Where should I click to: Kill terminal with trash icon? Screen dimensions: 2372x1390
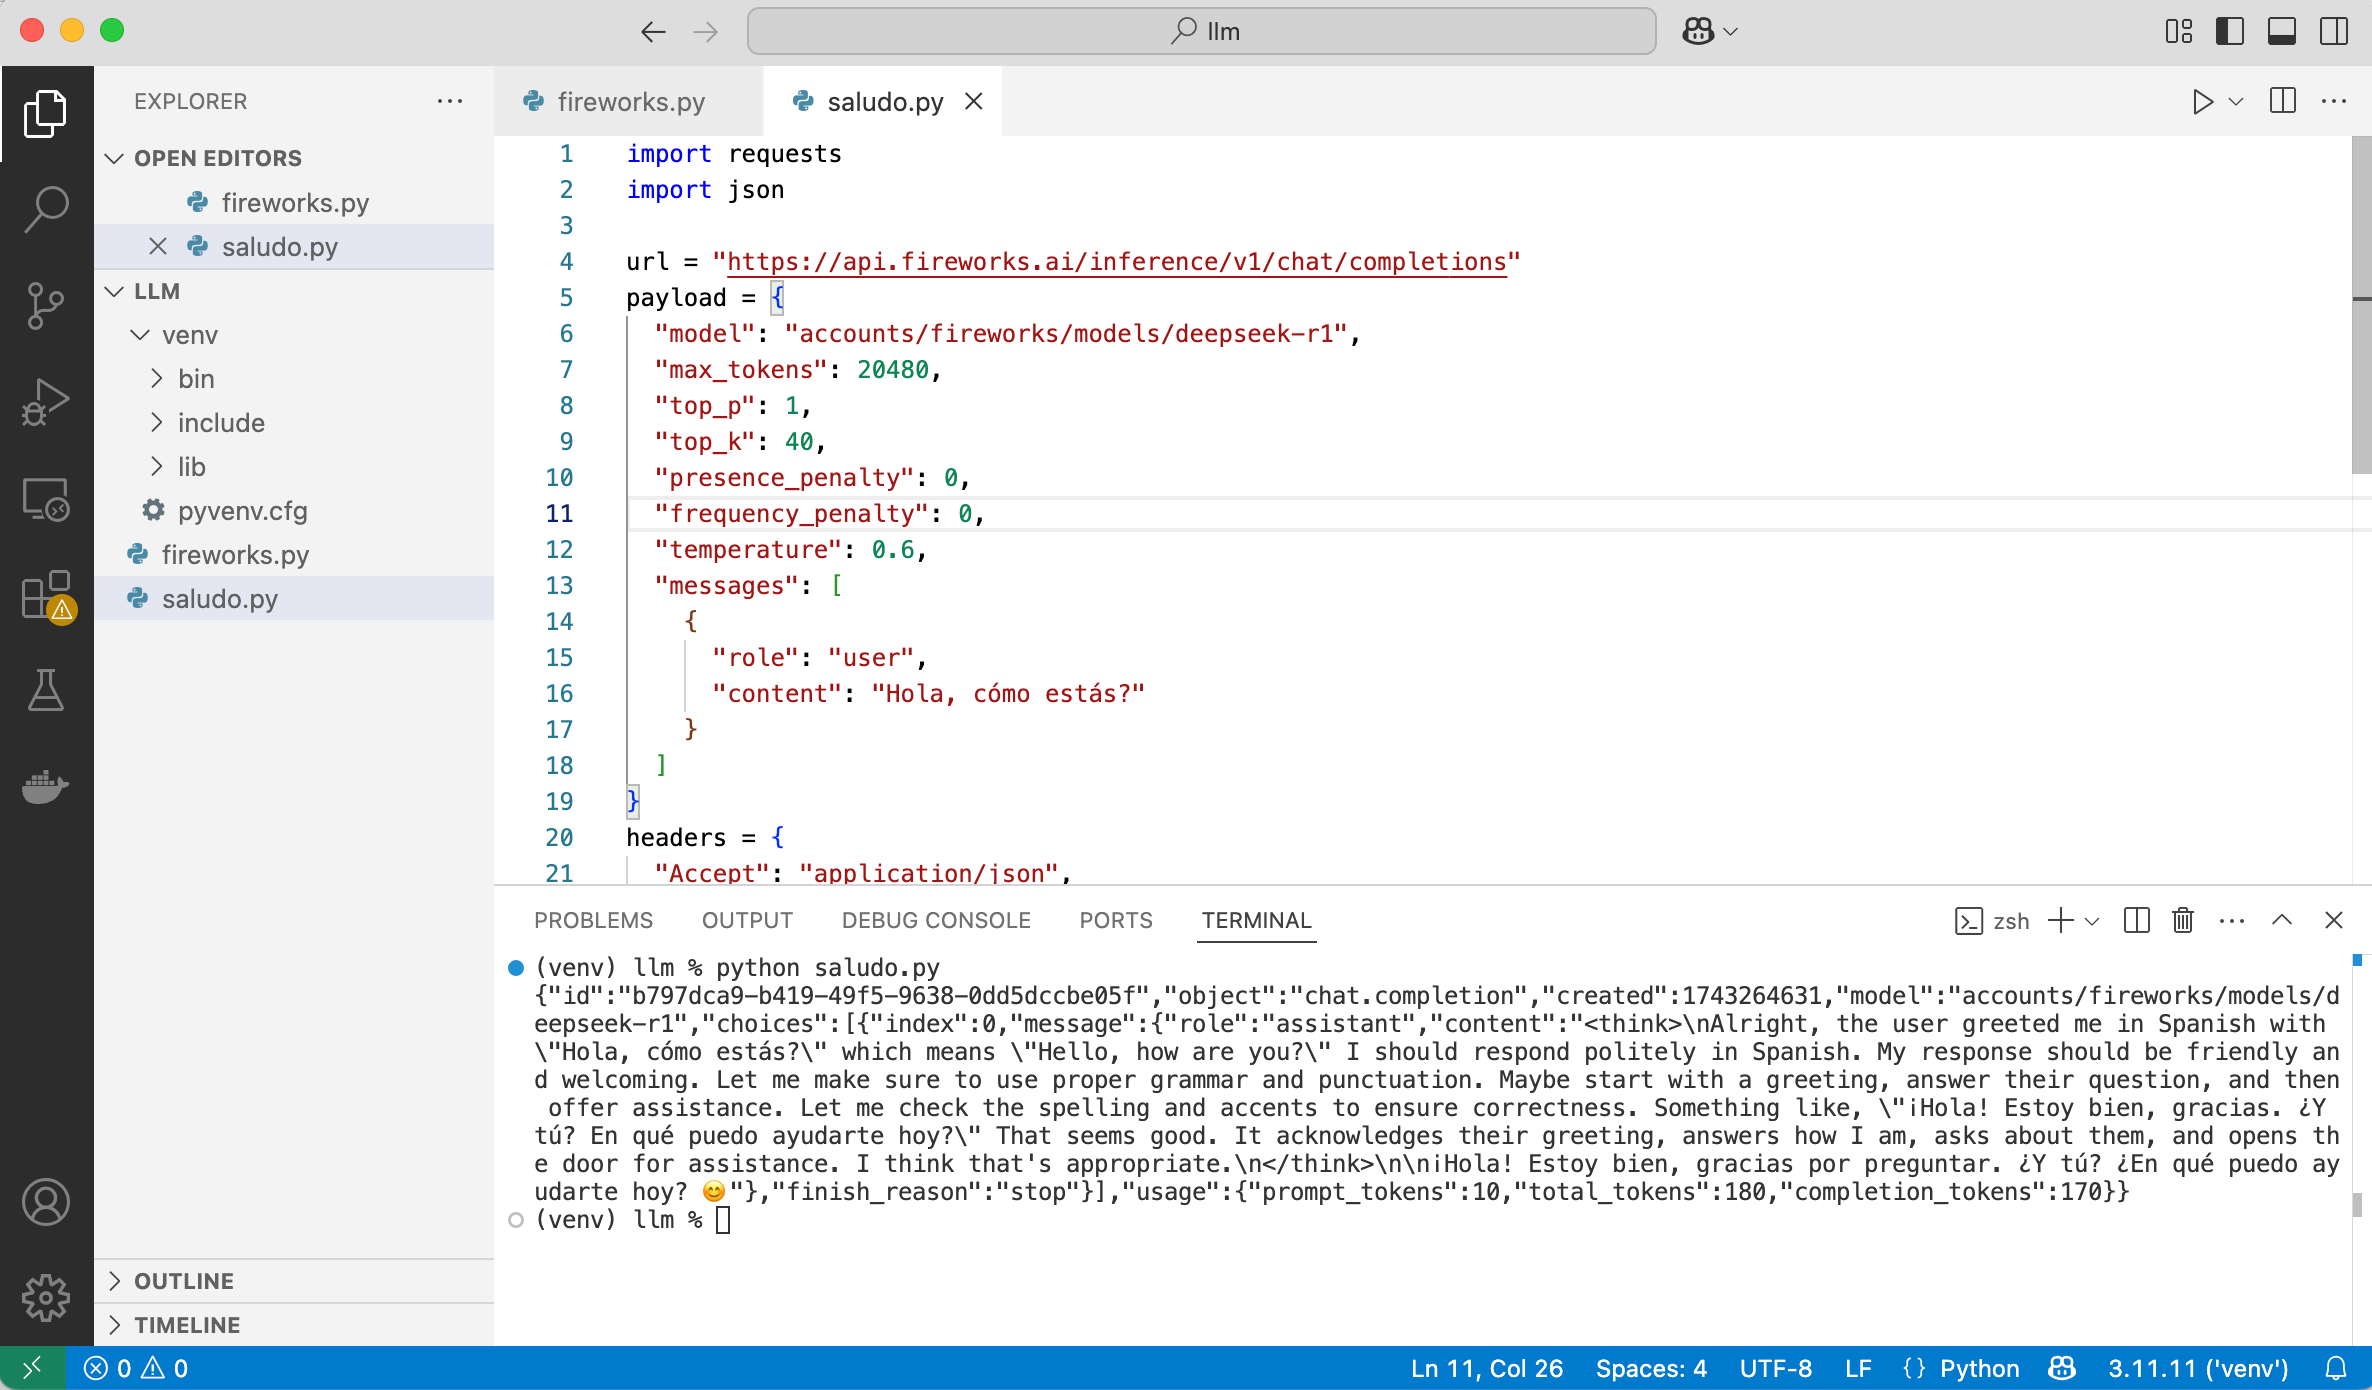tap(2183, 920)
